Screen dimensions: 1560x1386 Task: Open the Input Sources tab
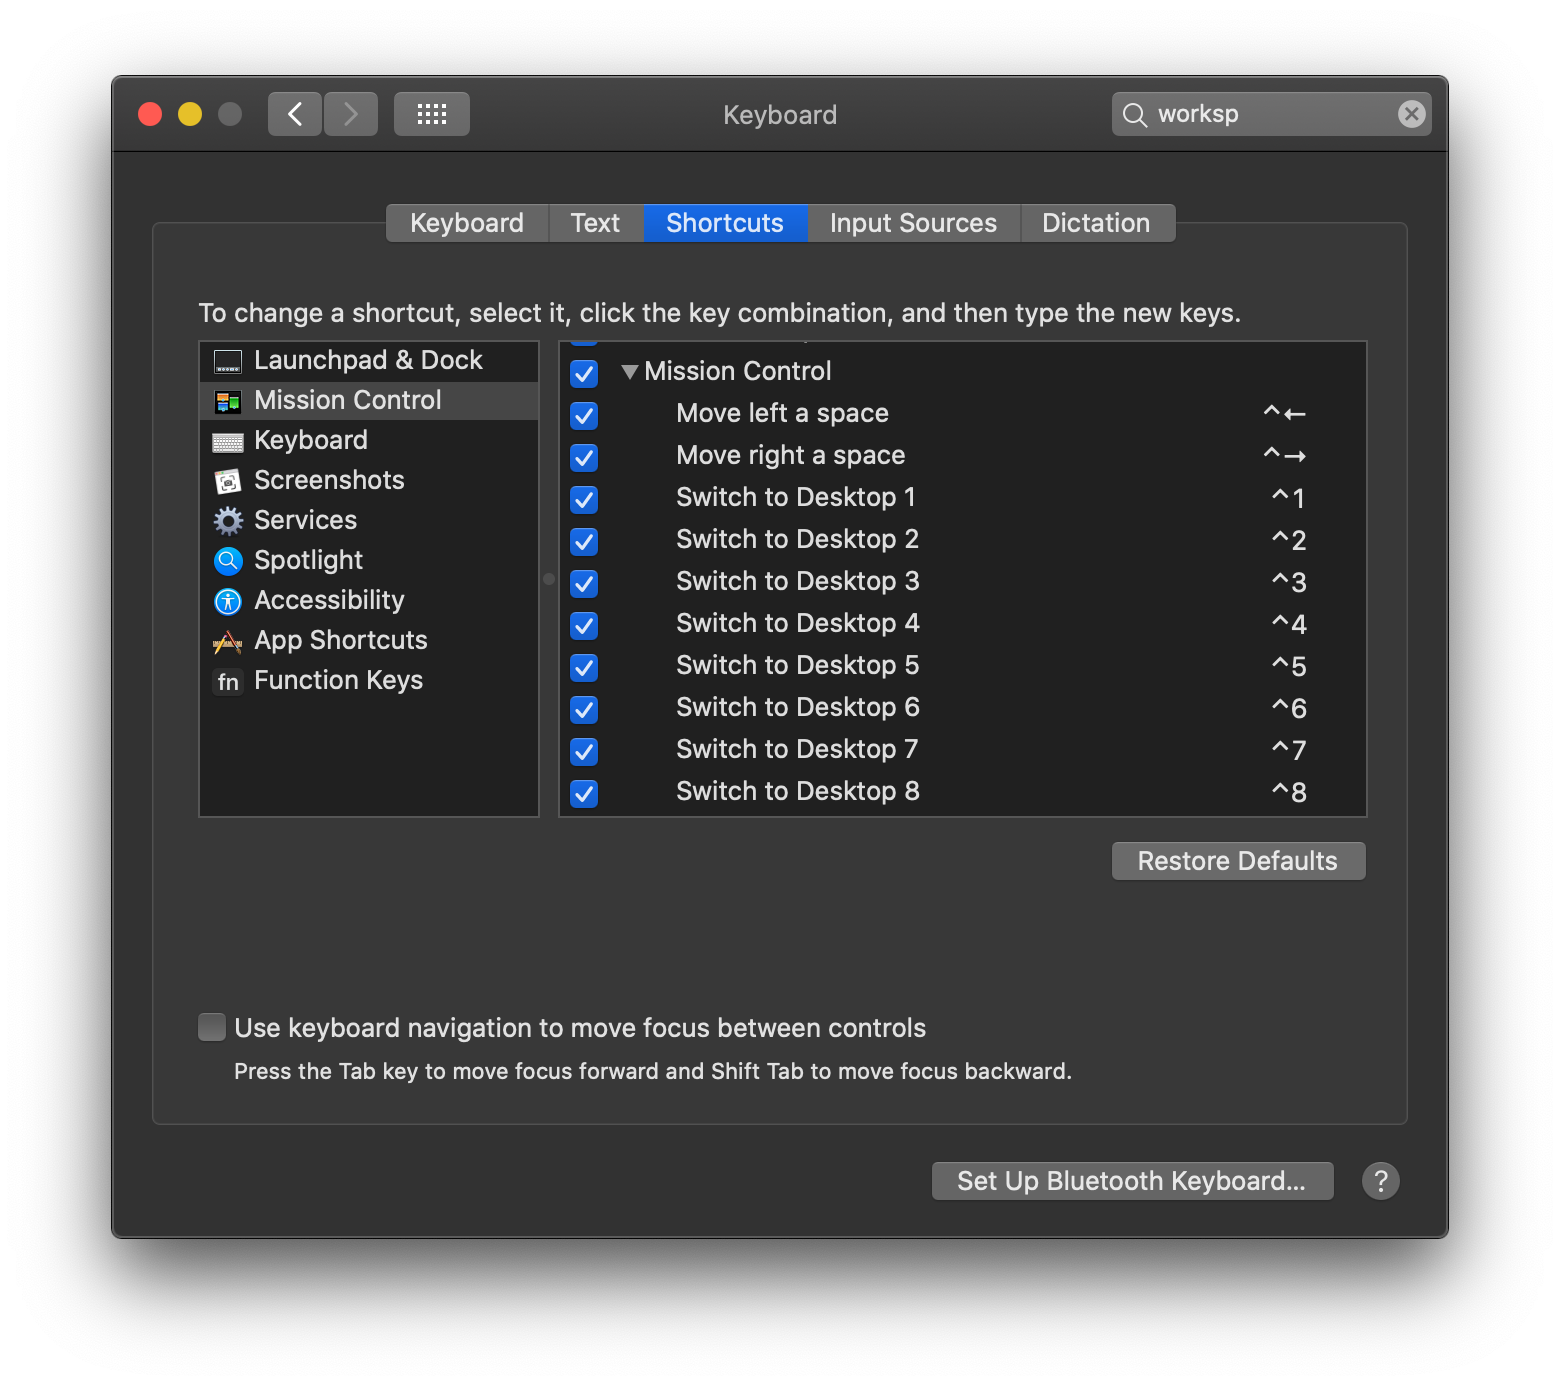913,223
